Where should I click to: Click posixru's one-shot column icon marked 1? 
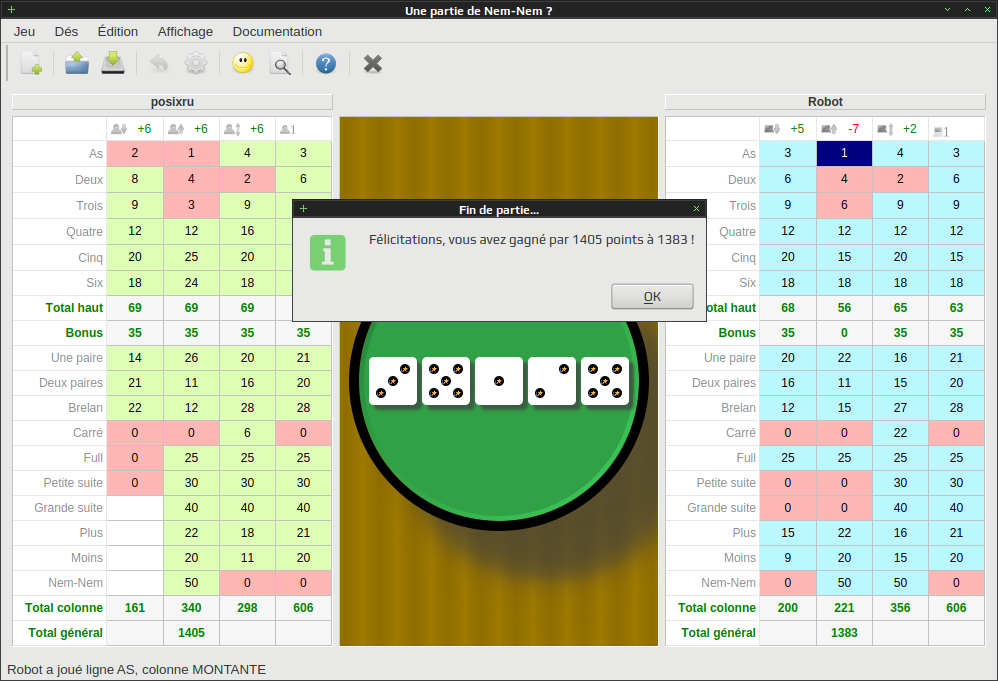tap(288, 129)
